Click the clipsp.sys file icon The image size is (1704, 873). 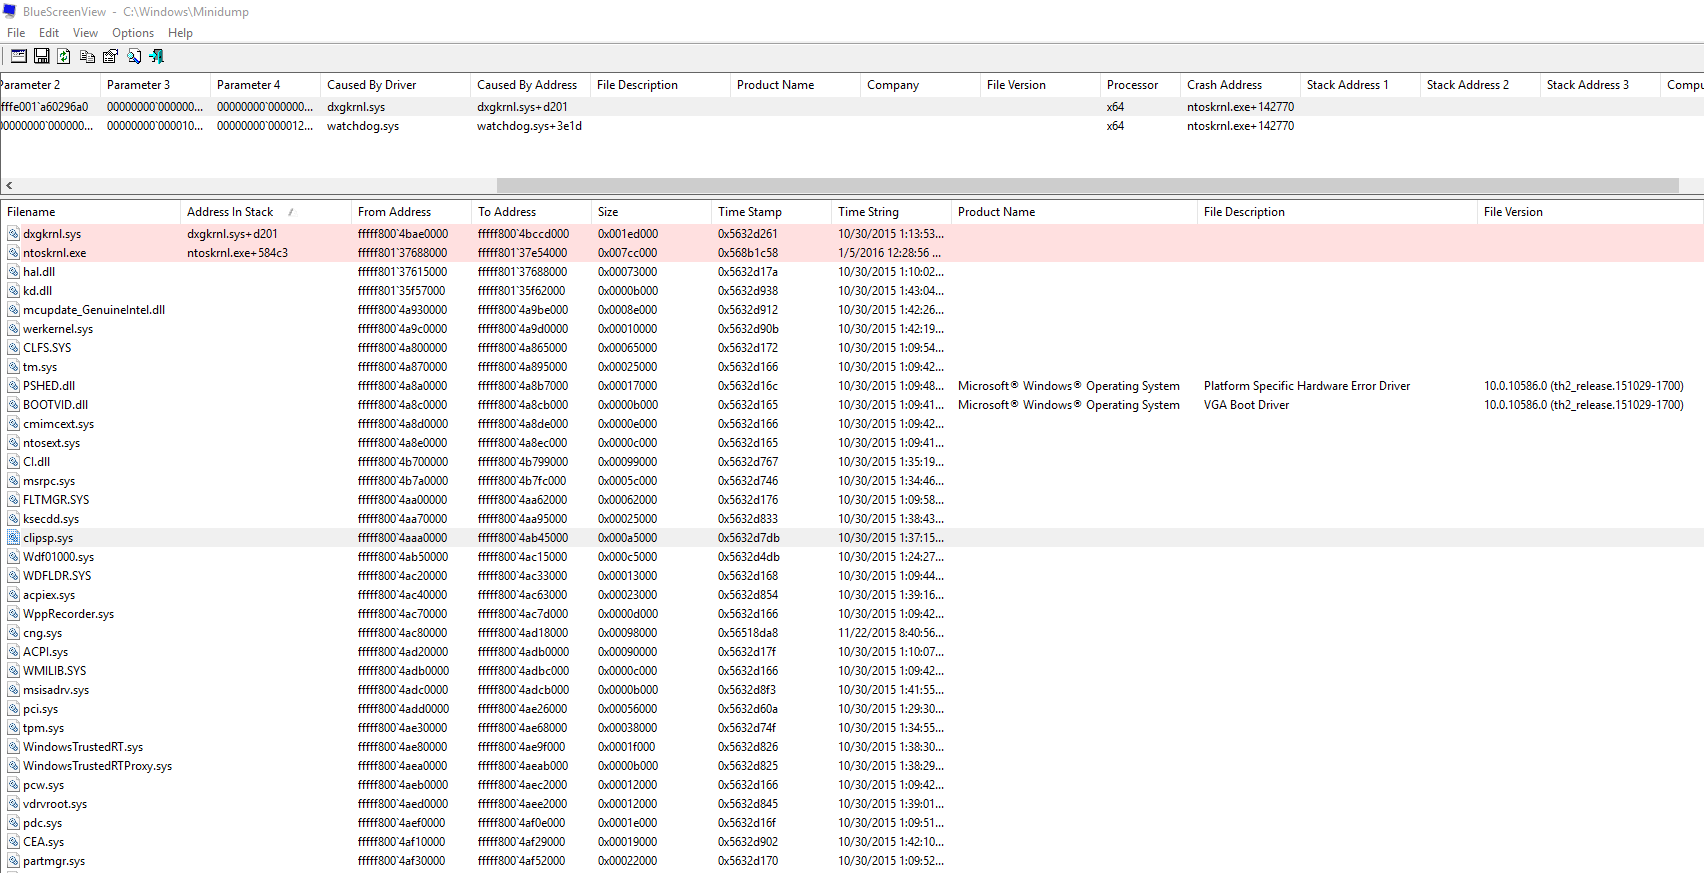[14, 538]
